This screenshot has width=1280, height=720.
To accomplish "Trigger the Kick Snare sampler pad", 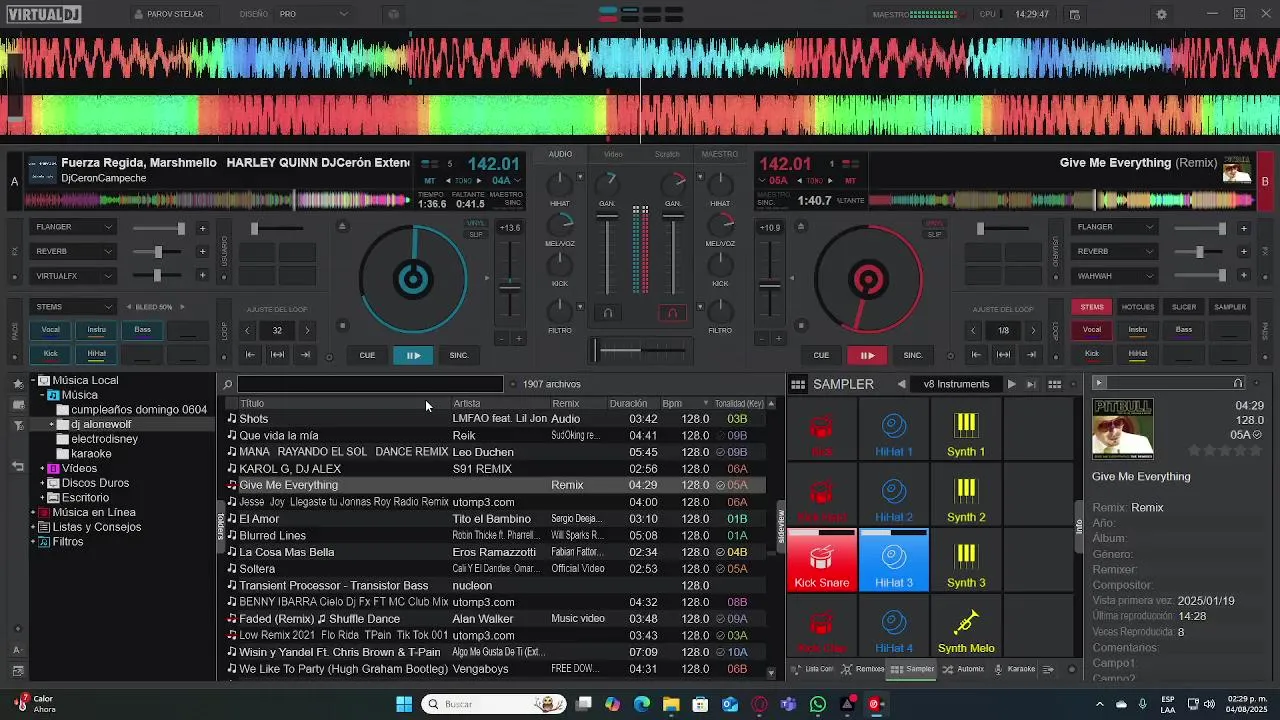I will (822, 561).
